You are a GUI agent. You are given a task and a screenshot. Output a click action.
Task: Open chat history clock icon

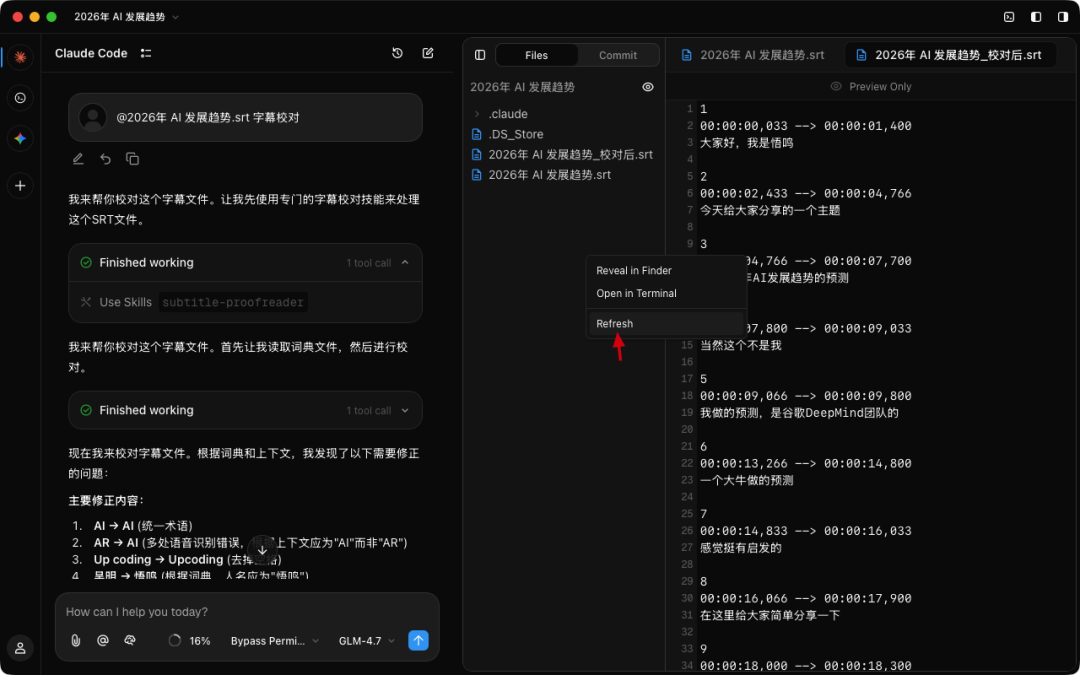pos(397,53)
